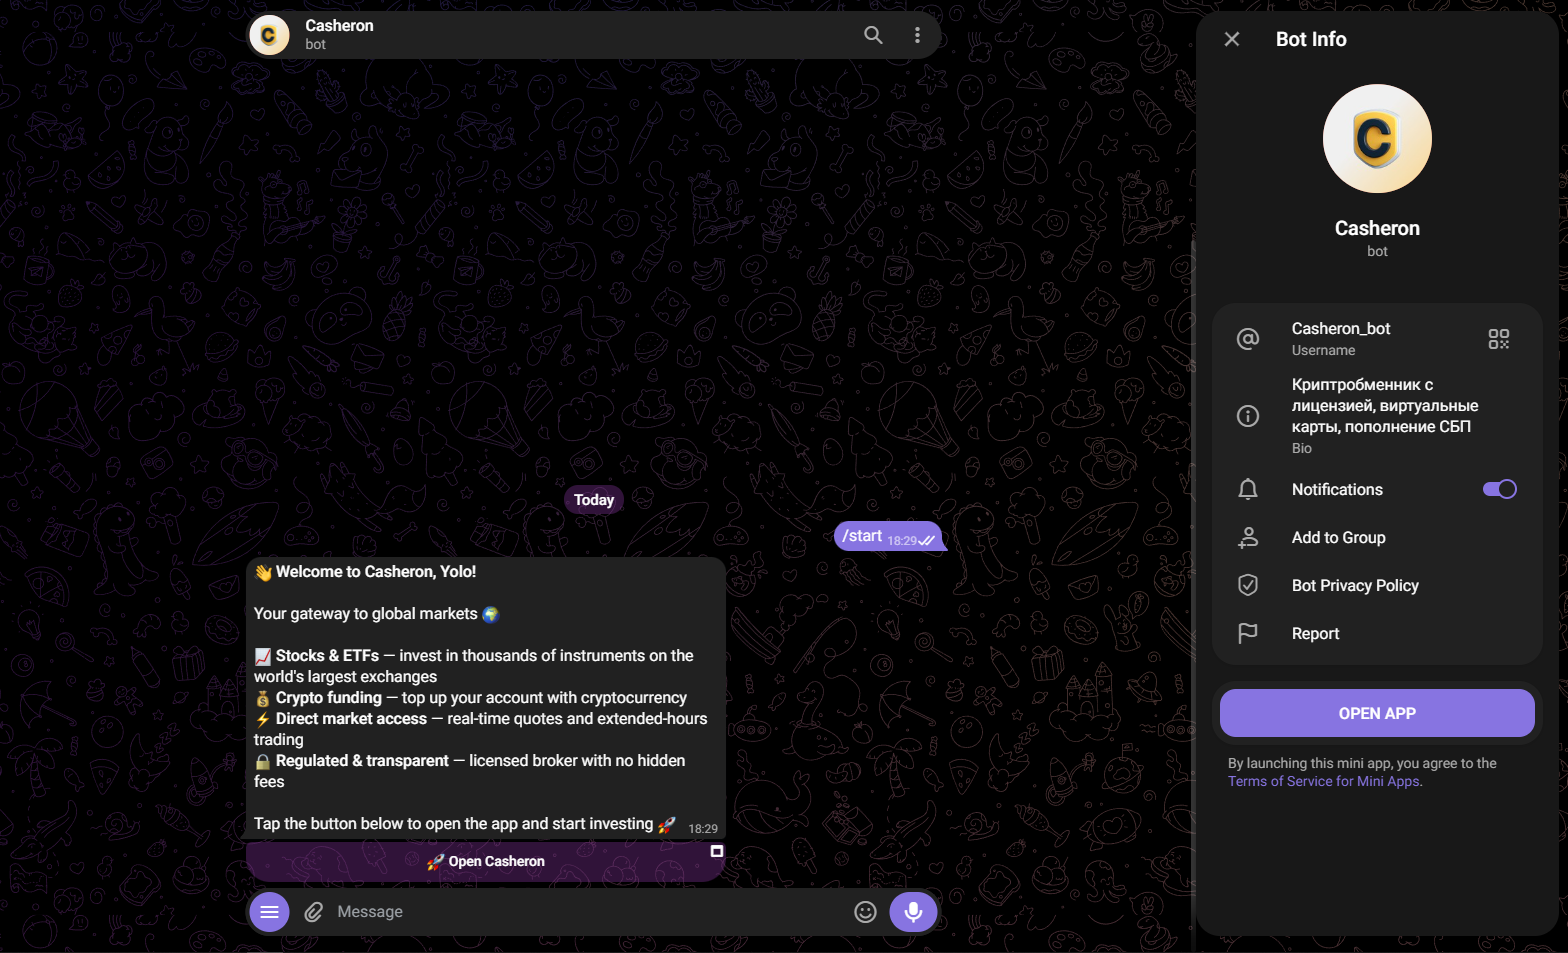The height and width of the screenshot is (953, 1568).
Task: Click the username at-sign icon
Action: [x=1248, y=339]
